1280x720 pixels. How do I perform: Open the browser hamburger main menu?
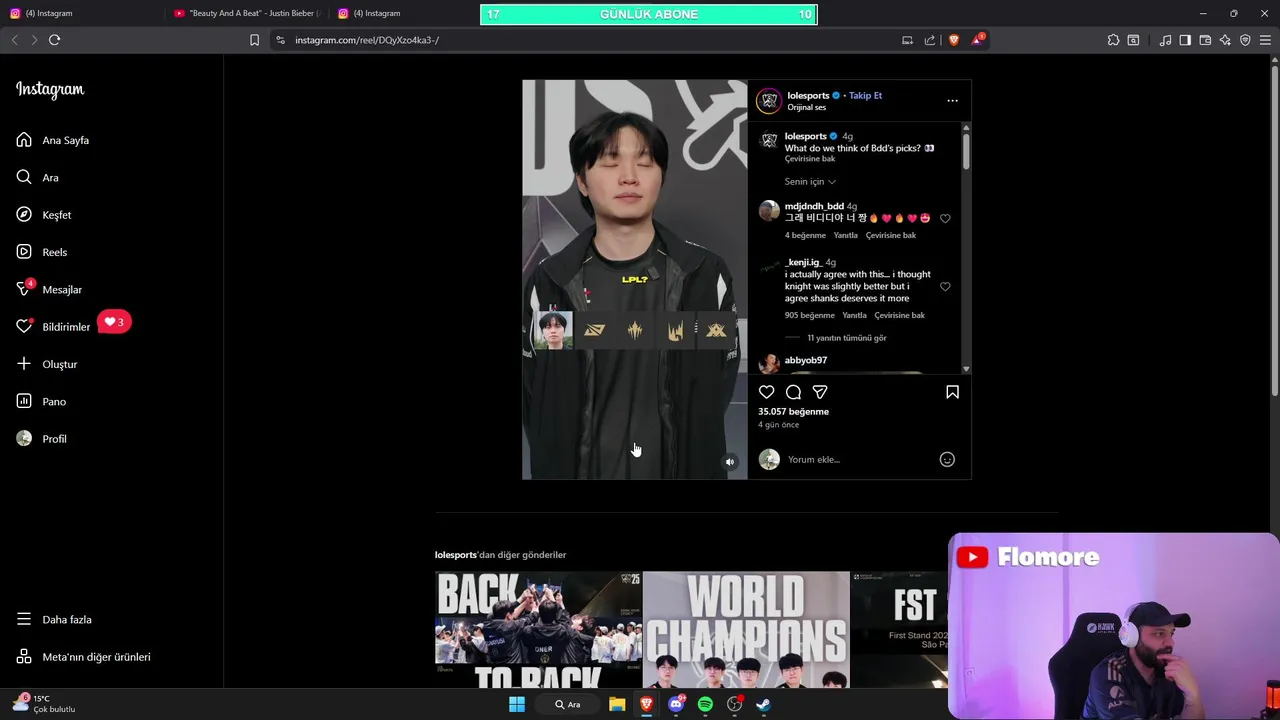(x=1265, y=40)
